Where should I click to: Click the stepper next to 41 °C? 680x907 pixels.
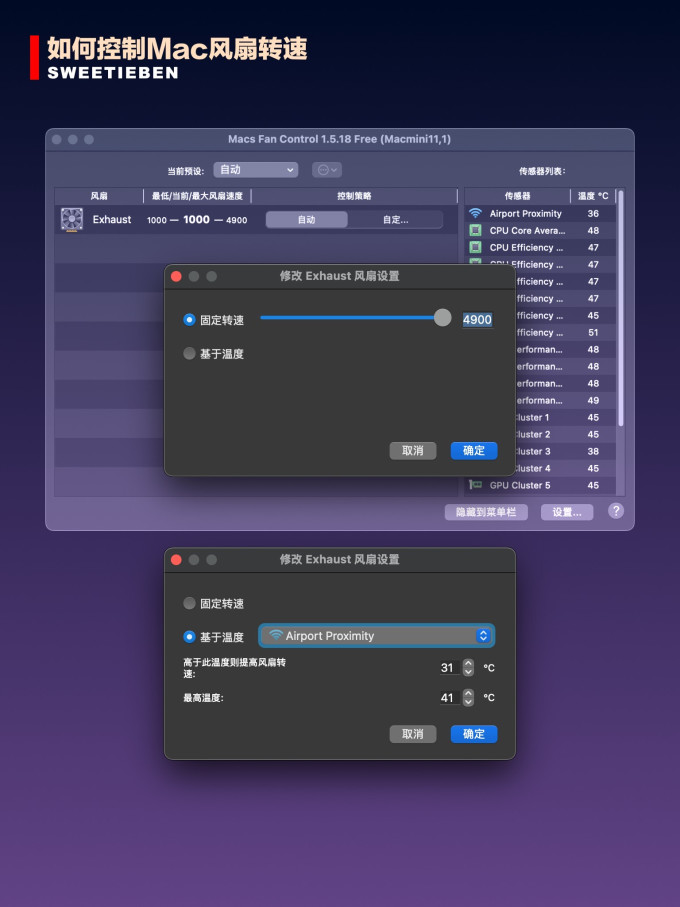click(x=468, y=698)
